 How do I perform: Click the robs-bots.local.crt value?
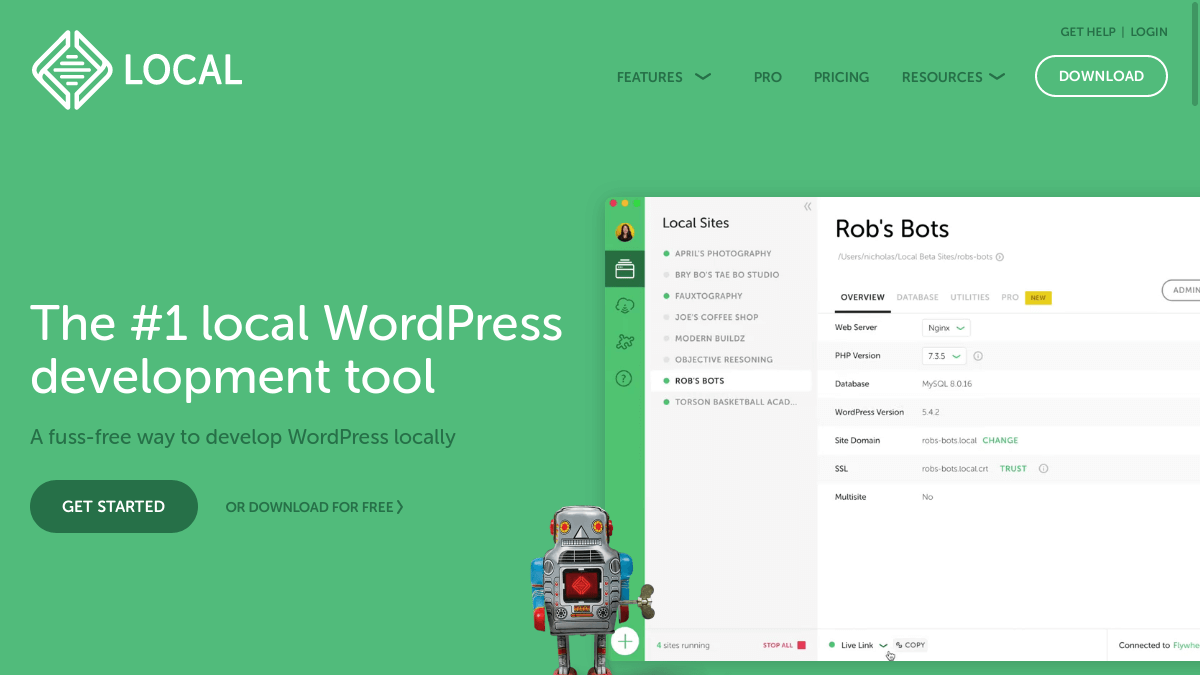click(x=955, y=468)
